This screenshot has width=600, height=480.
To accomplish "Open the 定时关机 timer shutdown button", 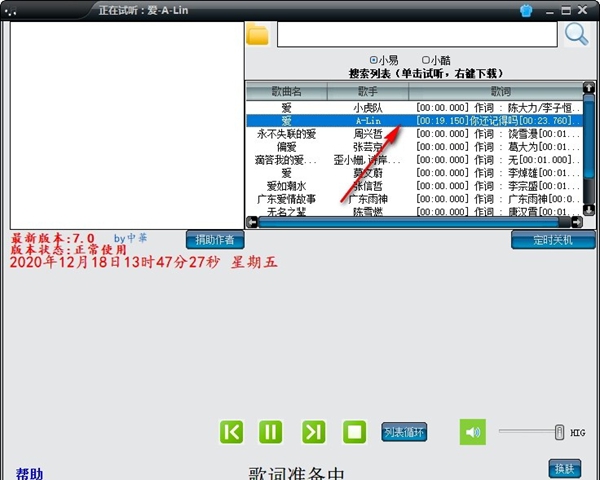I will [x=553, y=240].
